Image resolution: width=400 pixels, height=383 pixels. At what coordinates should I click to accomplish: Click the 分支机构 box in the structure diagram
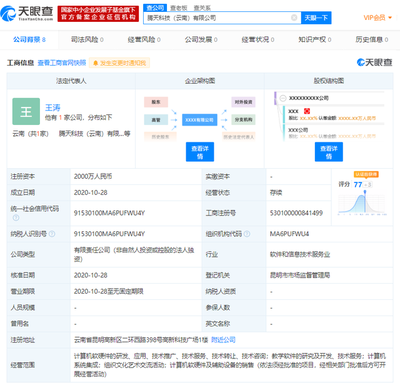coord(243,120)
